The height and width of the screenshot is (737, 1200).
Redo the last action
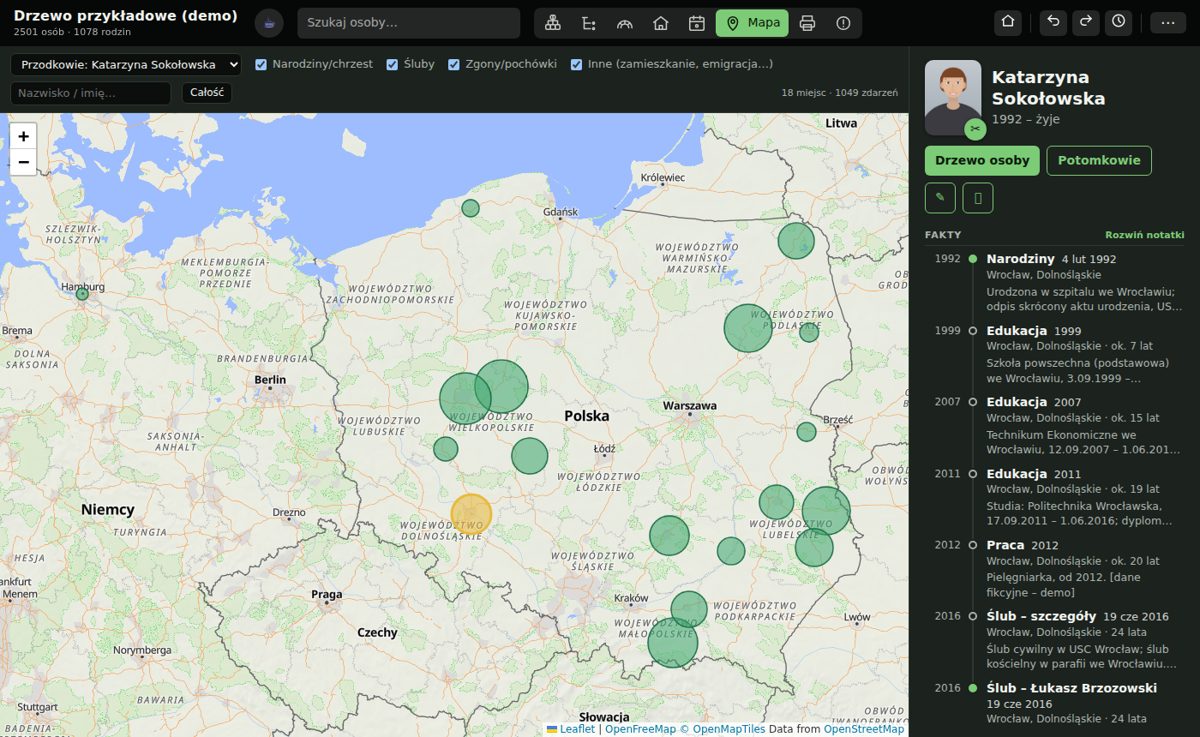click(x=1085, y=22)
